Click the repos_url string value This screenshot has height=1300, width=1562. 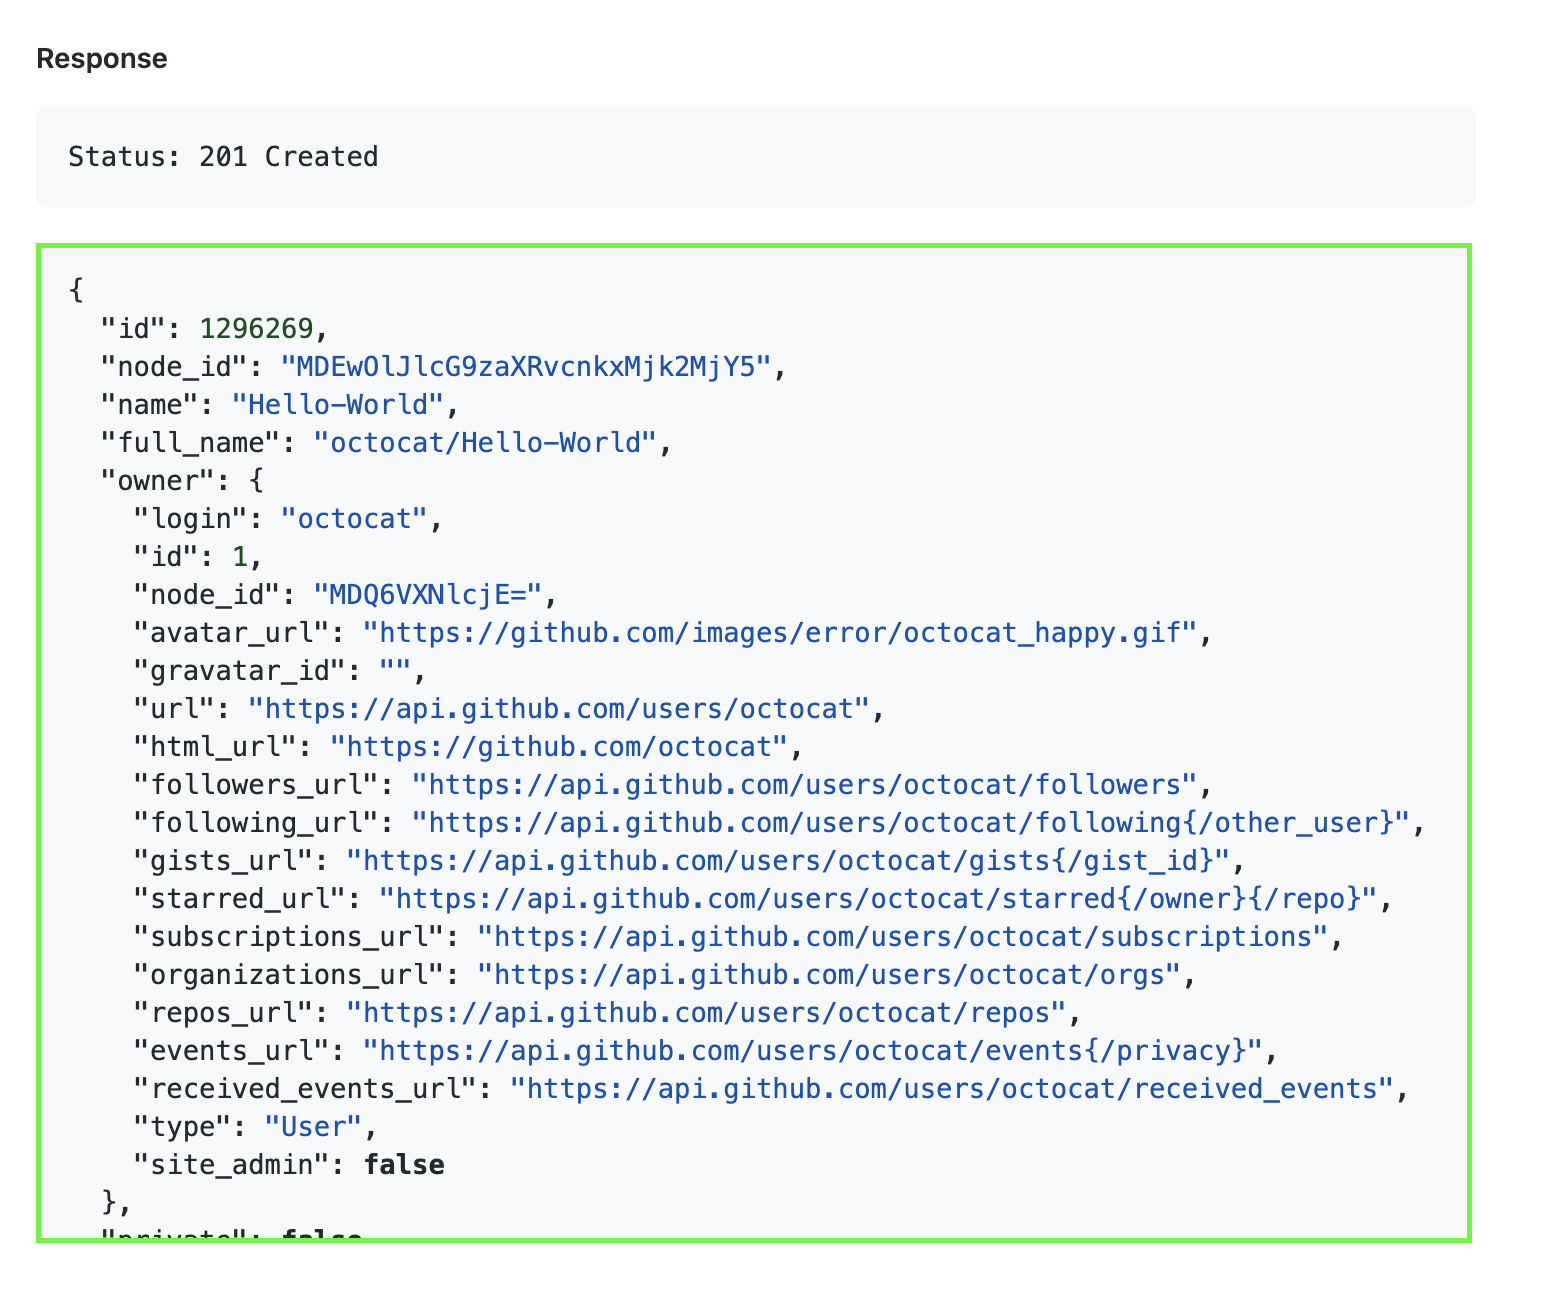click(x=706, y=1012)
